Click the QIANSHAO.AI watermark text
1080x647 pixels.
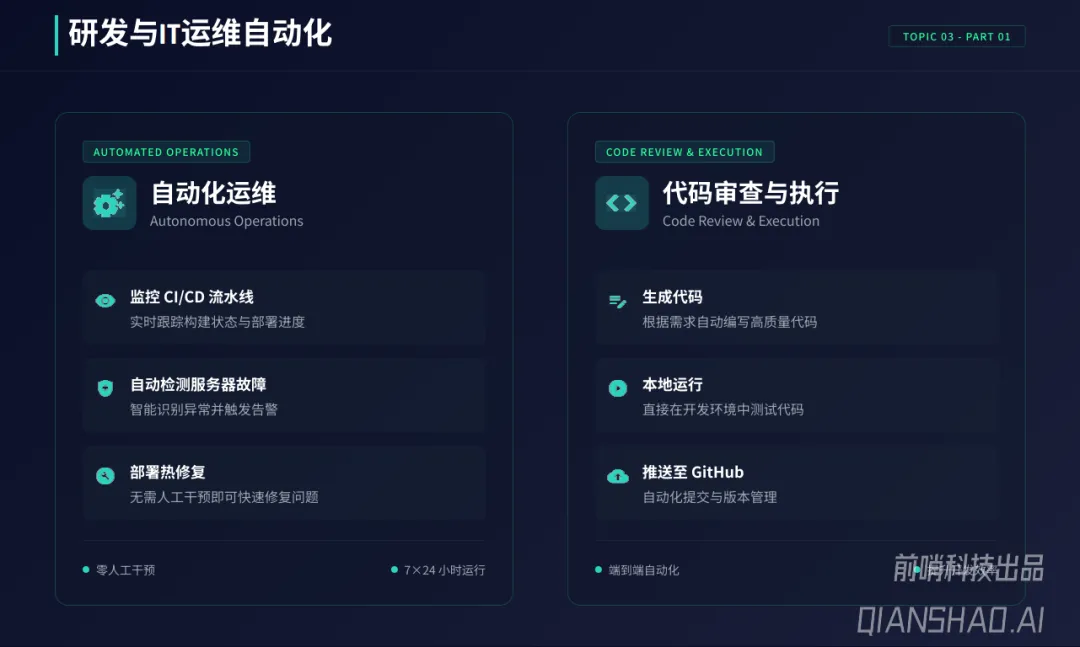[950, 620]
